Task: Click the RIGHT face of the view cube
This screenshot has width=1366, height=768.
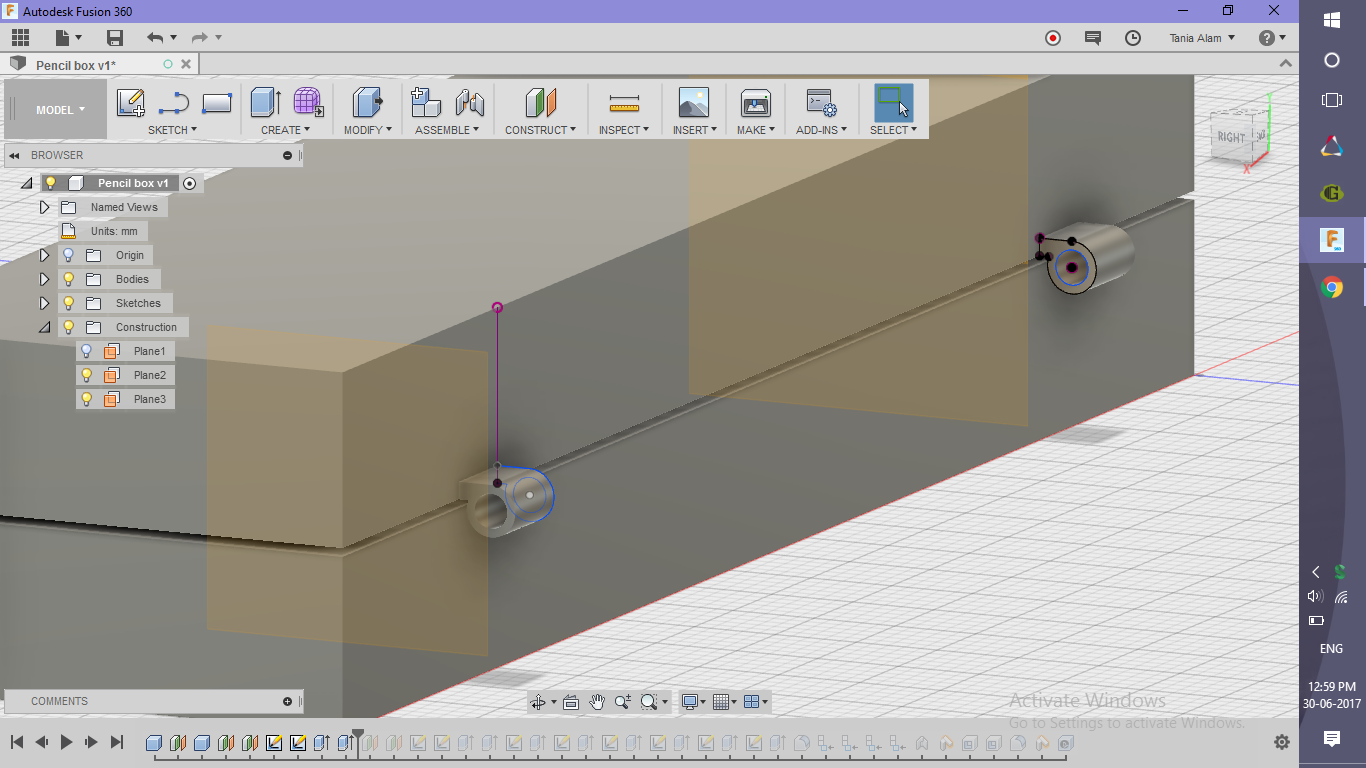Action: [x=1232, y=138]
